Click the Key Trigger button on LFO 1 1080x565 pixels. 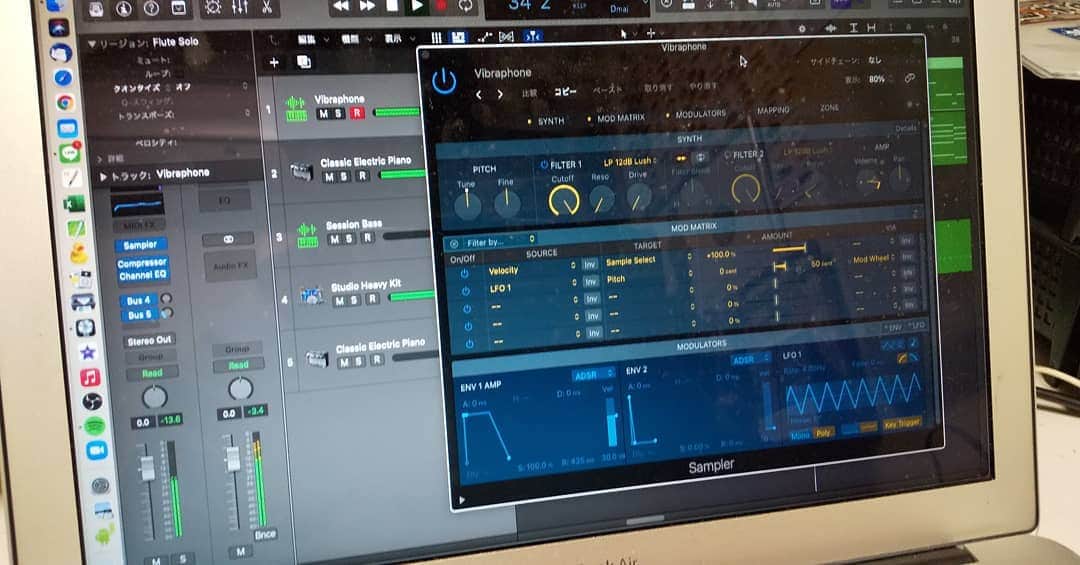click(x=902, y=423)
